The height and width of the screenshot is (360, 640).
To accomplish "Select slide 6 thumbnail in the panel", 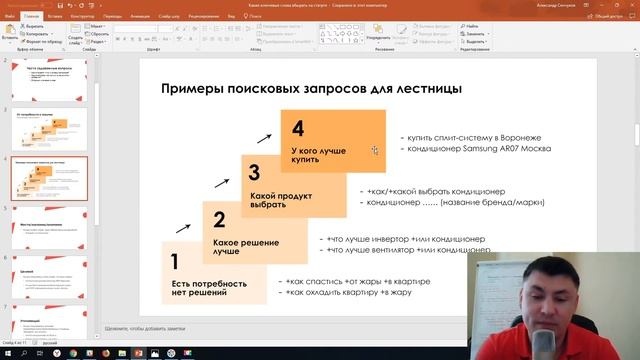I will click(x=49, y=277).
